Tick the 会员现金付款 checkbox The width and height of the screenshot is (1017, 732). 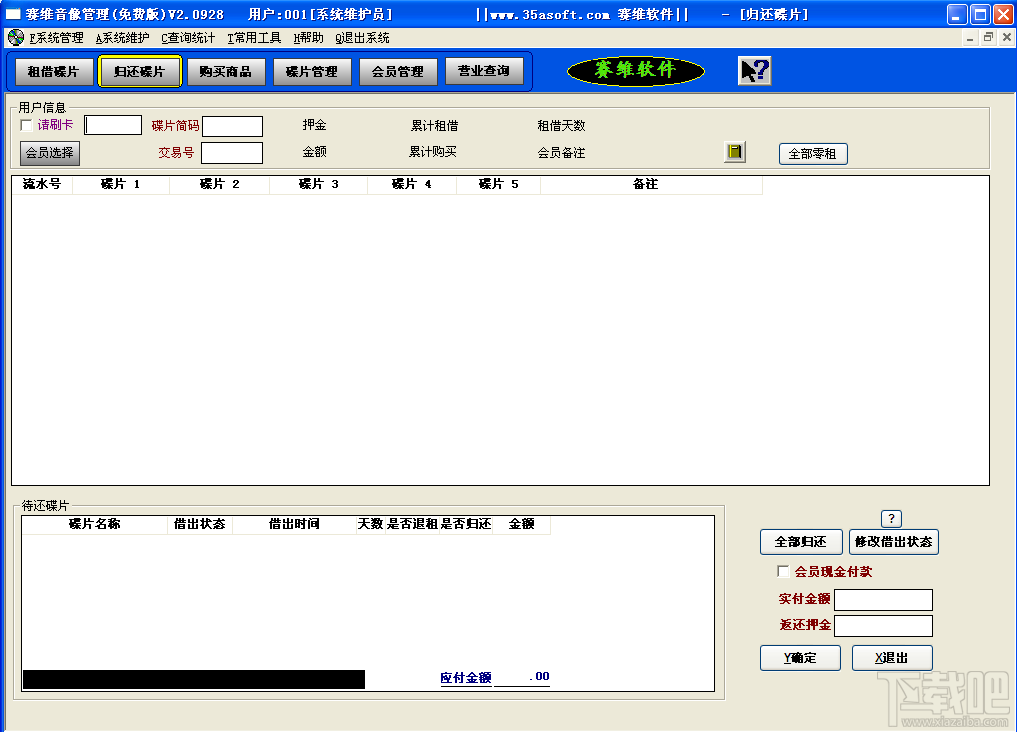(783, 571)
